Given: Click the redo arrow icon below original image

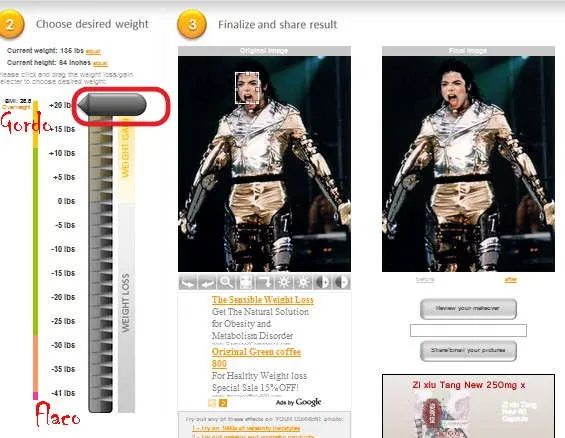Looking at the screenshot, I should click(188, 282).
